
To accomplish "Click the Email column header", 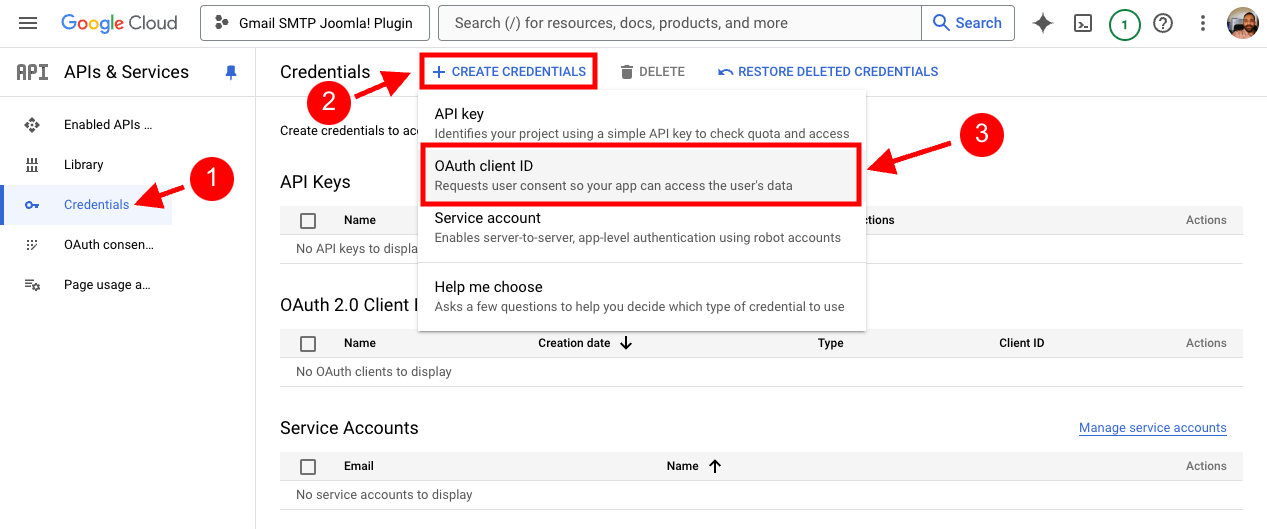I will click(359, 466).
